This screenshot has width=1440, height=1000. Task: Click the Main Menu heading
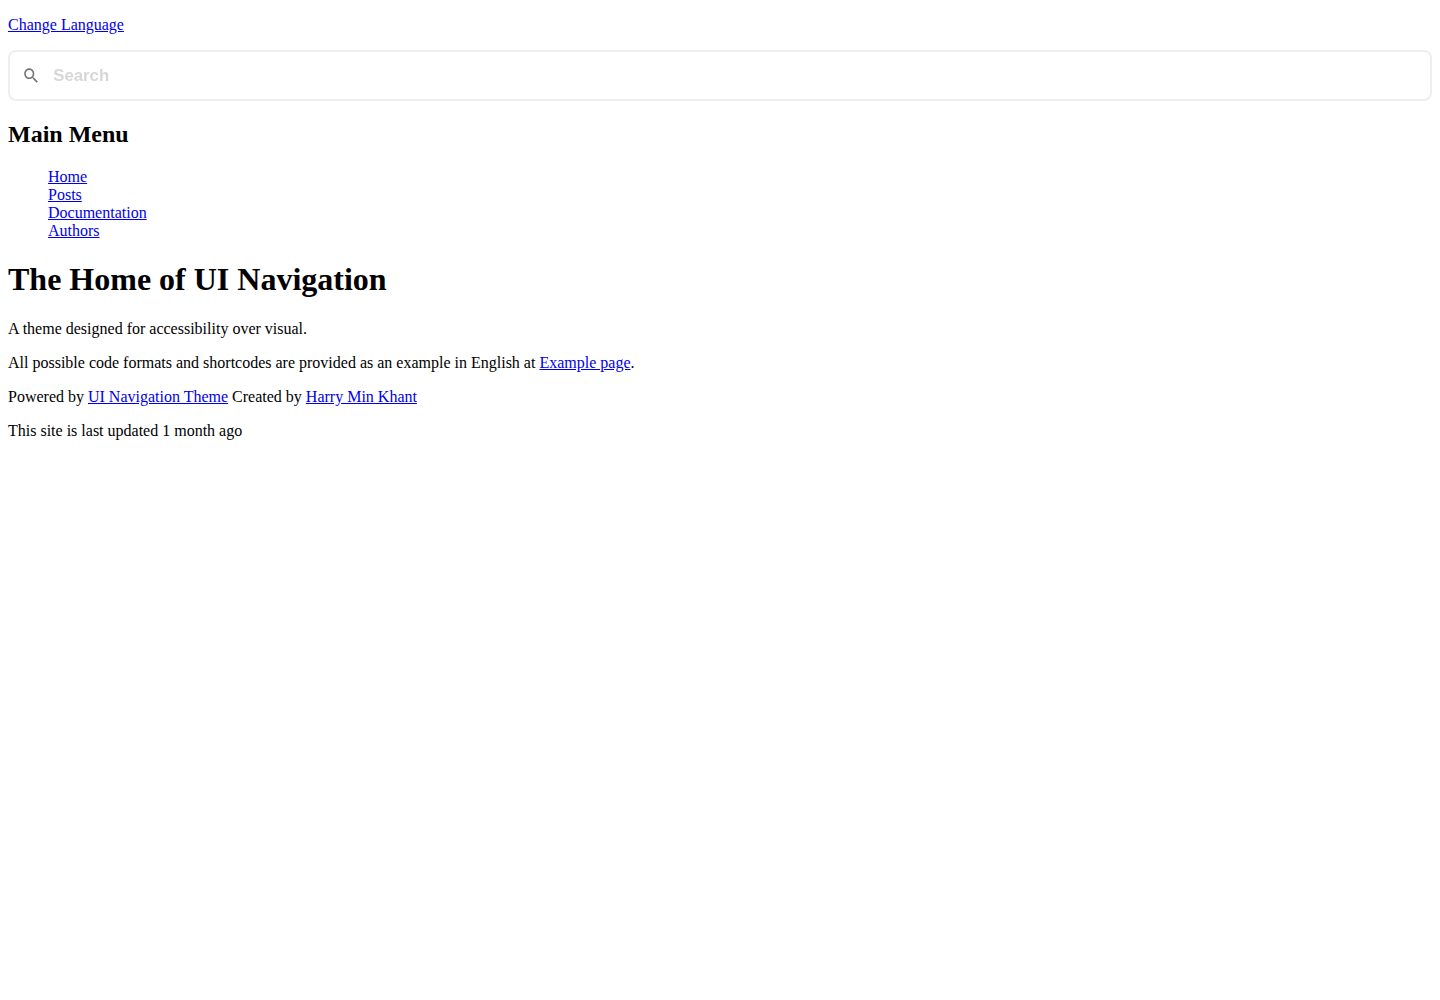coord(68,135)
